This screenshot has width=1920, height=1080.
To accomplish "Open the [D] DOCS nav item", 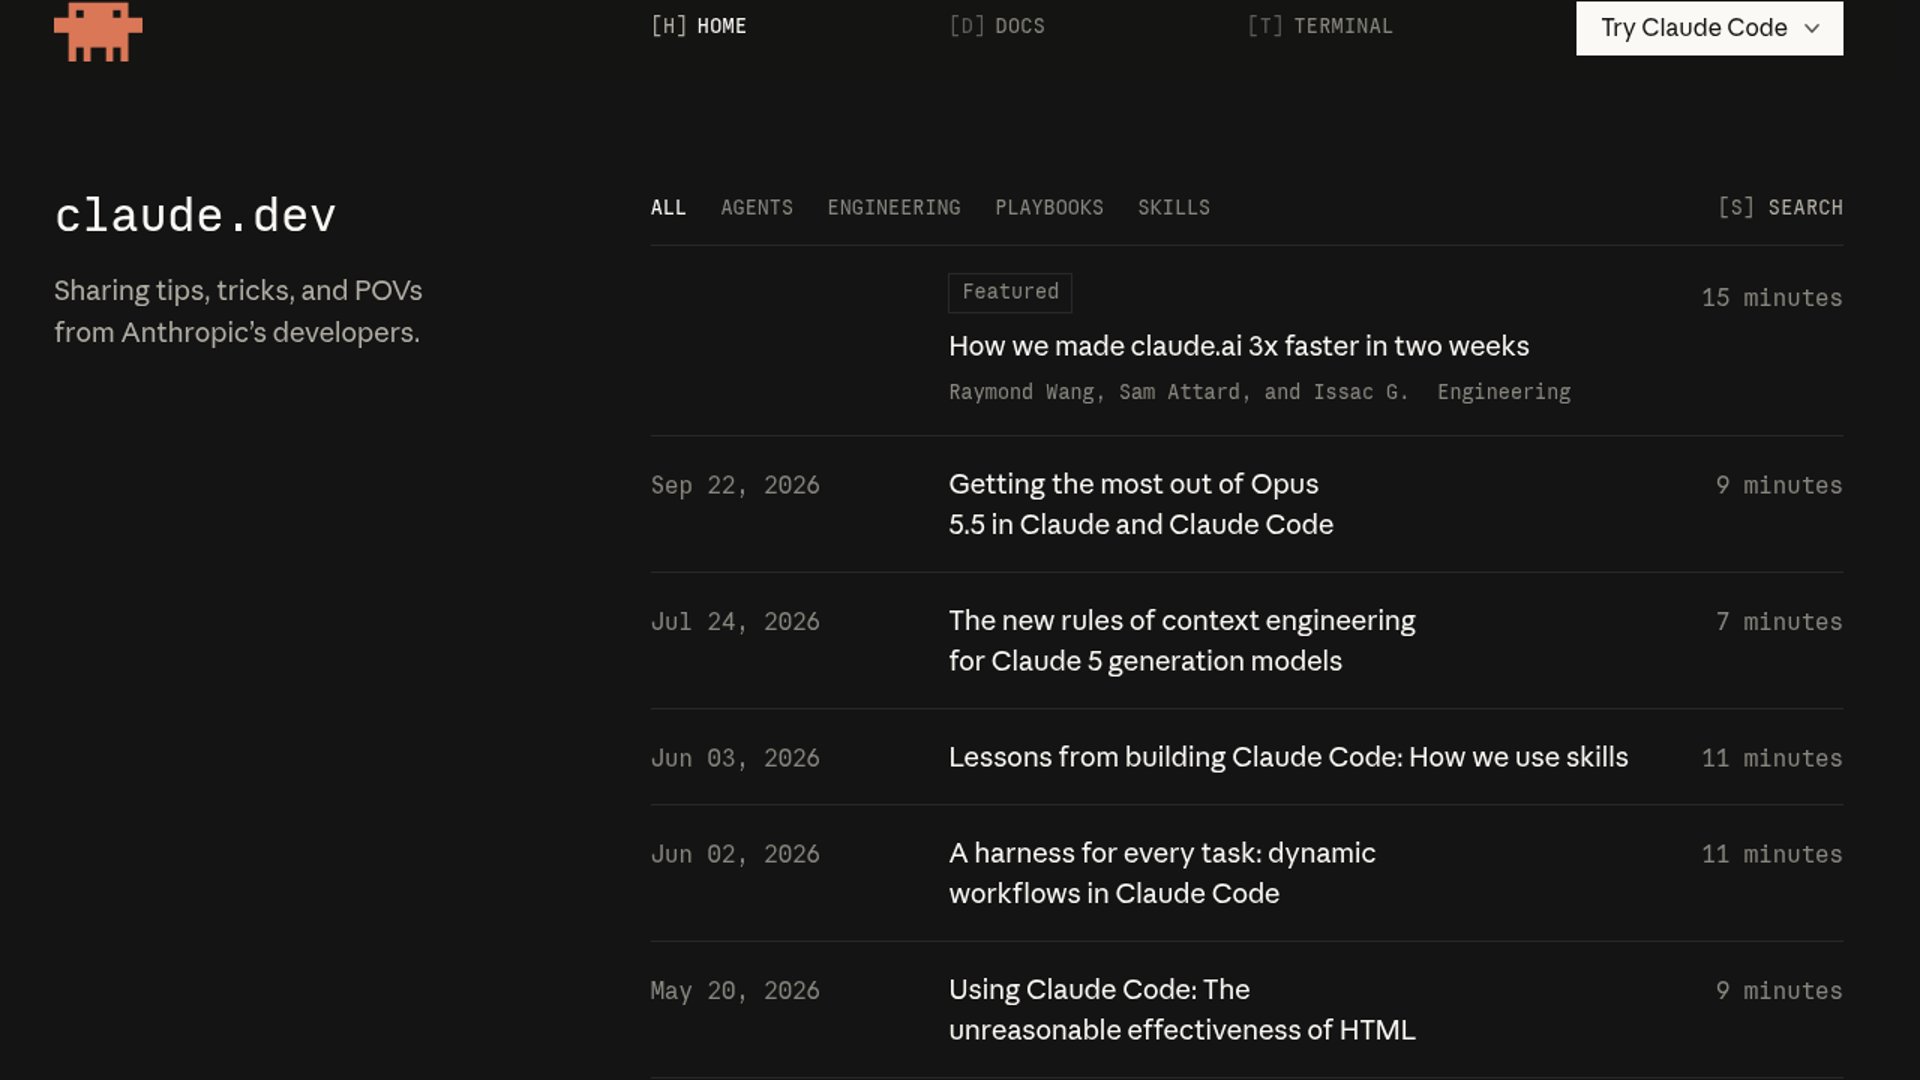I will click(x=996, y=26).
